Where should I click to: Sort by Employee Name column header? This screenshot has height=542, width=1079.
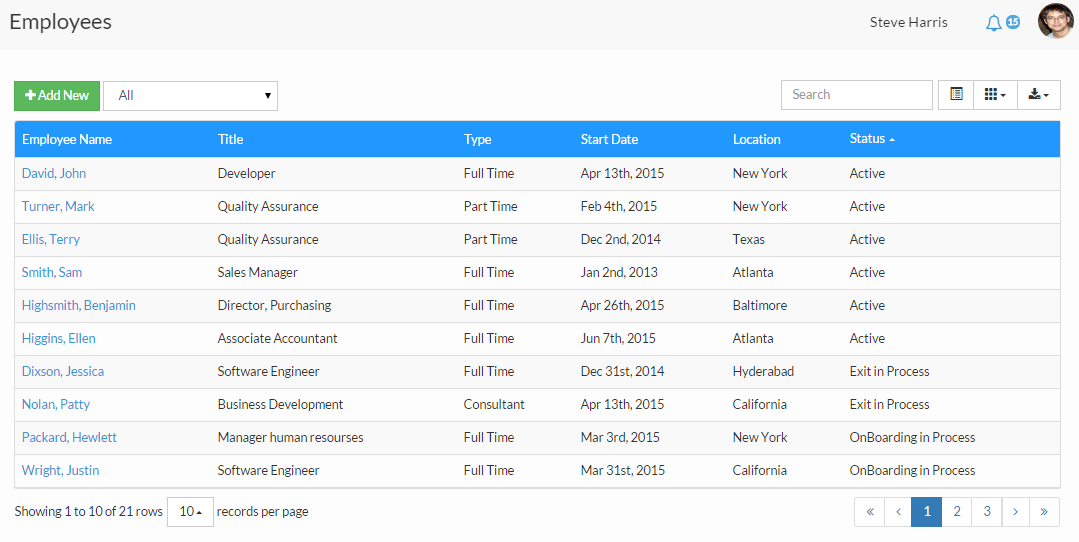point(67,140)
